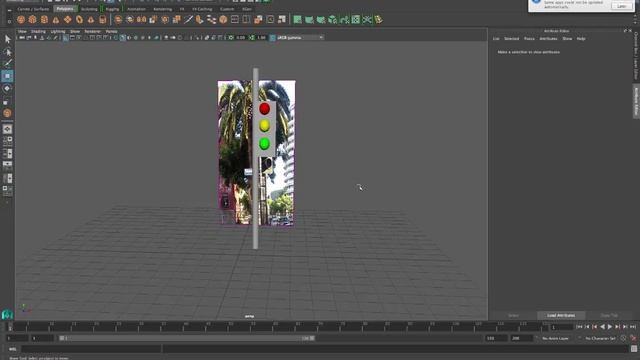
Task: Switch to Curves / Surfaces shelf tab
Action: [x=33, y=9]
